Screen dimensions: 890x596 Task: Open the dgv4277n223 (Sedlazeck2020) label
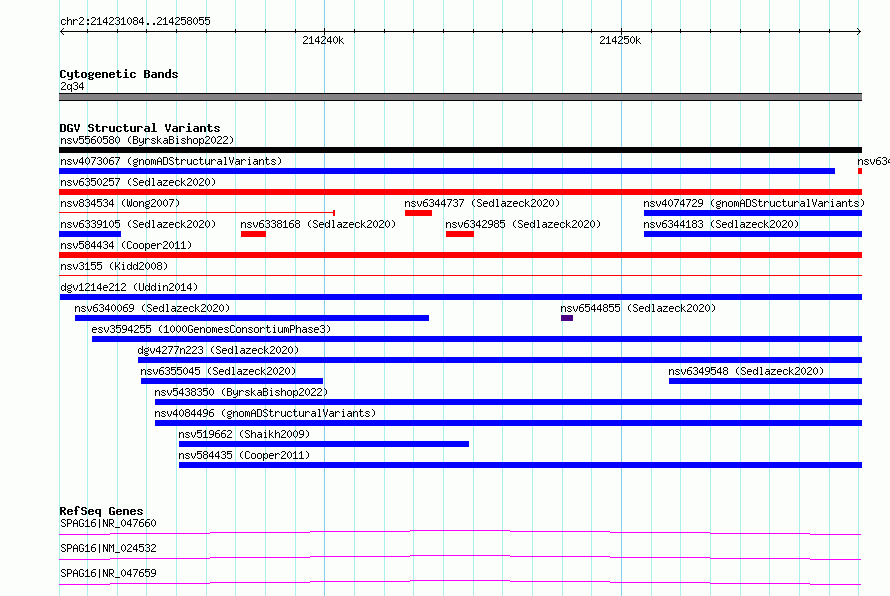(218, 350)
